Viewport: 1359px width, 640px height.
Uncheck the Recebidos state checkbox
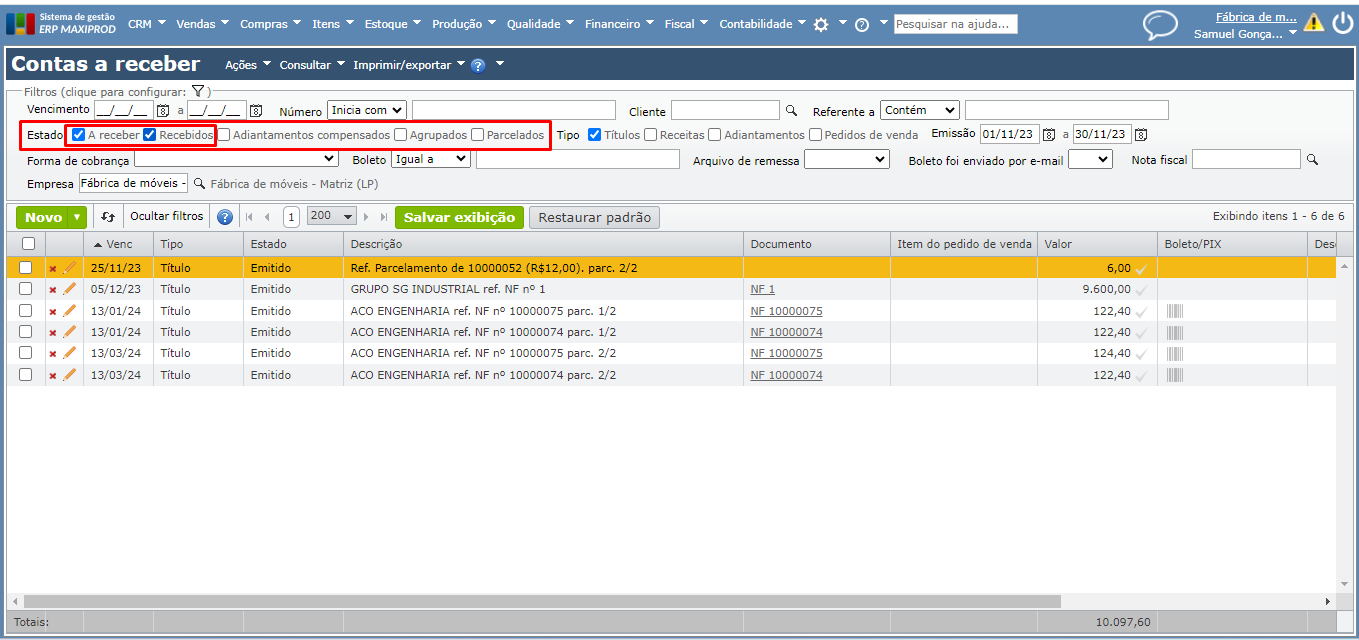(150, 135)
